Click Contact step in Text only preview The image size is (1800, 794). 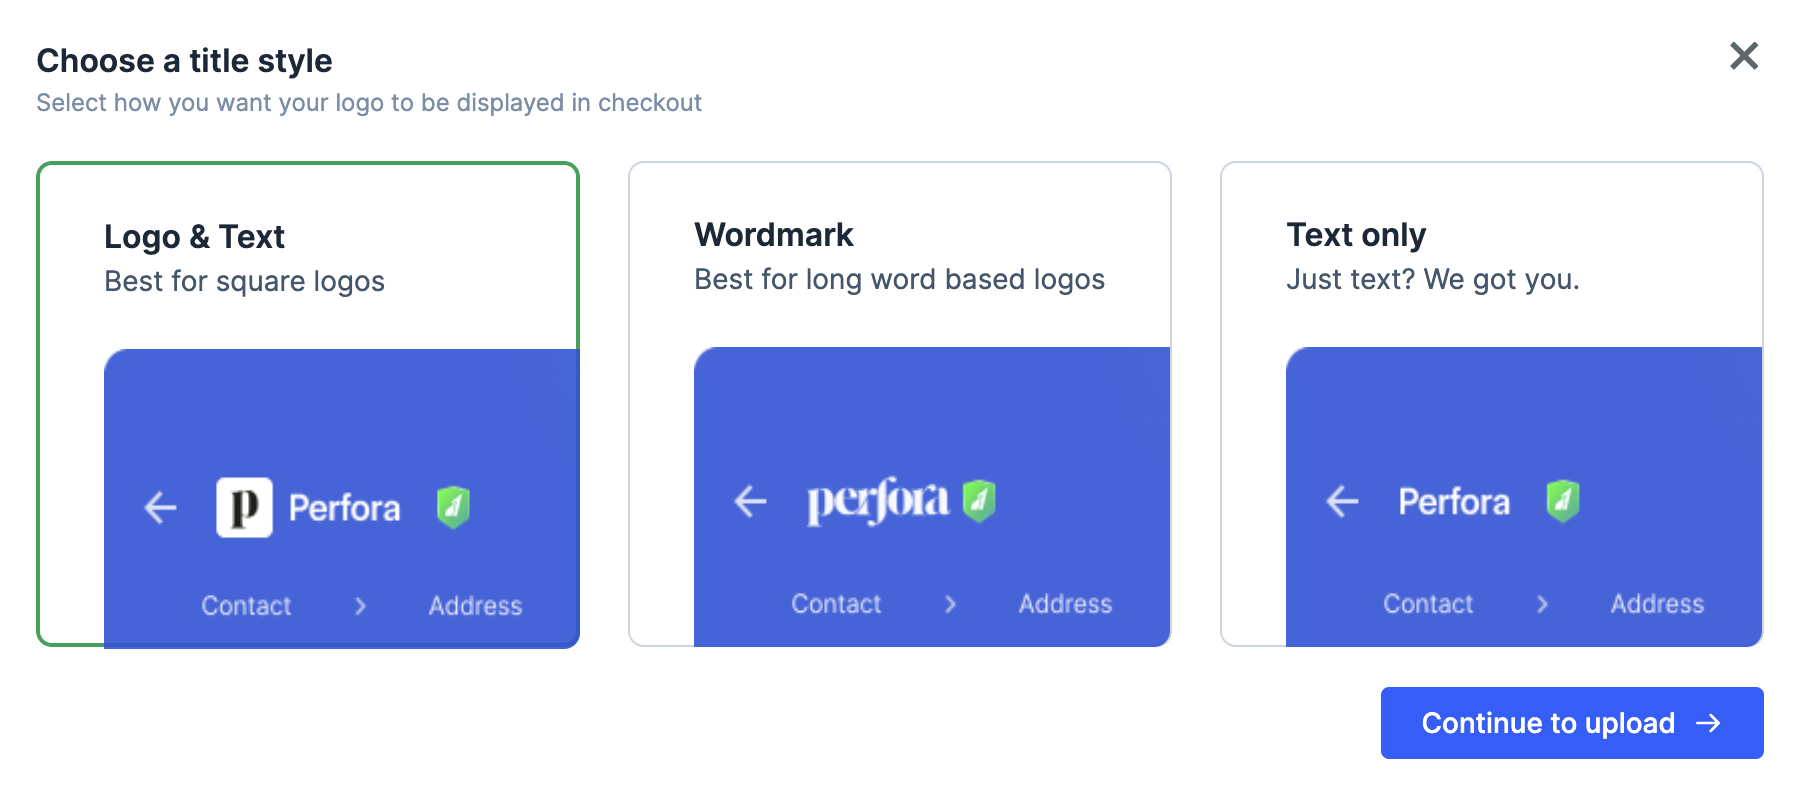click(1428, 604)
